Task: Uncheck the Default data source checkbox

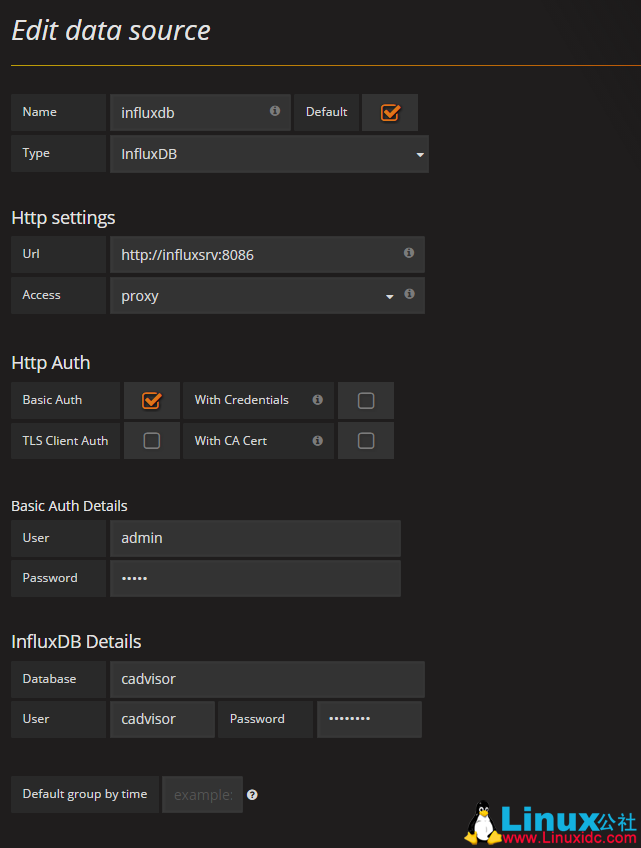Action: pos(390,113)
